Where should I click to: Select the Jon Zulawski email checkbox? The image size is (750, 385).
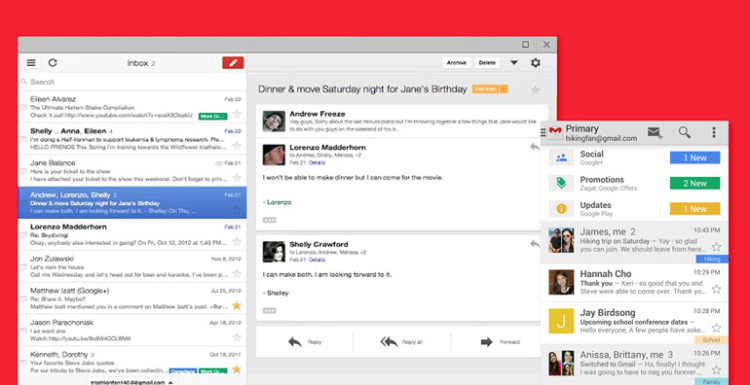(23, 267)
